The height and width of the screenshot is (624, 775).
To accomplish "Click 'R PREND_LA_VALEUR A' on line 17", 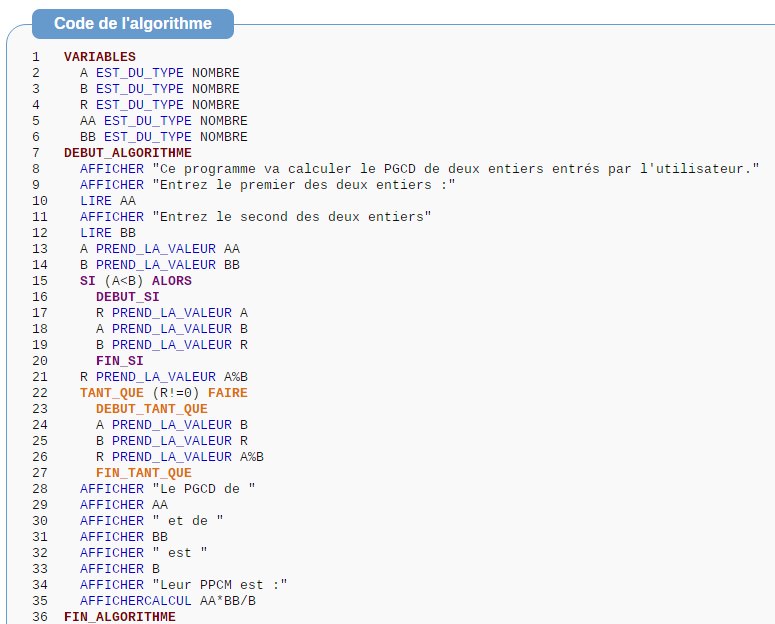I will coord(172,313).
